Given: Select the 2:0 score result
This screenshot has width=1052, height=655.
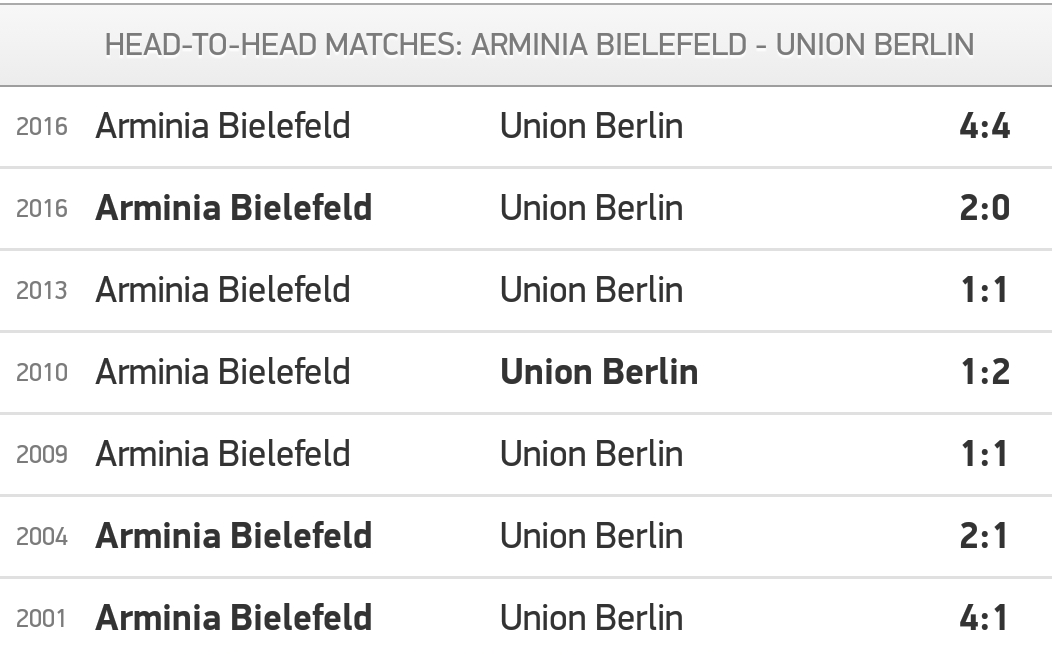Looking at the screenshot, I should (984, 208).
